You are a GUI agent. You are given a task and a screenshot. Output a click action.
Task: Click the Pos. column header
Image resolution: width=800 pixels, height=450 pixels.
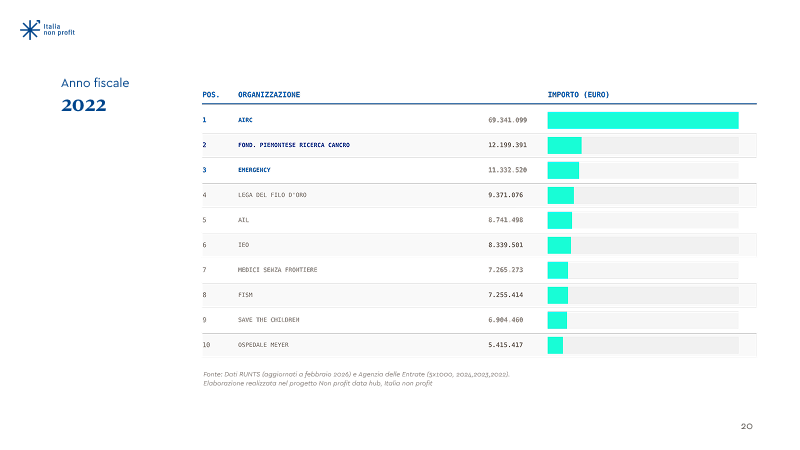point(211,95)
